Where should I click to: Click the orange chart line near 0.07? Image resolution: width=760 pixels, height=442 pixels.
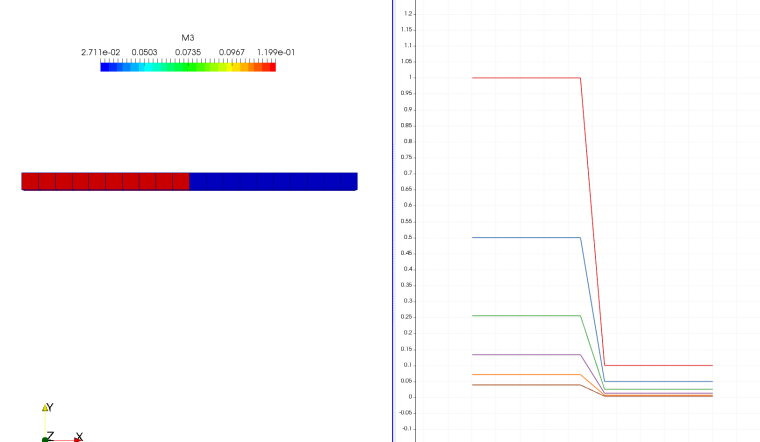(x=526, y=375)
